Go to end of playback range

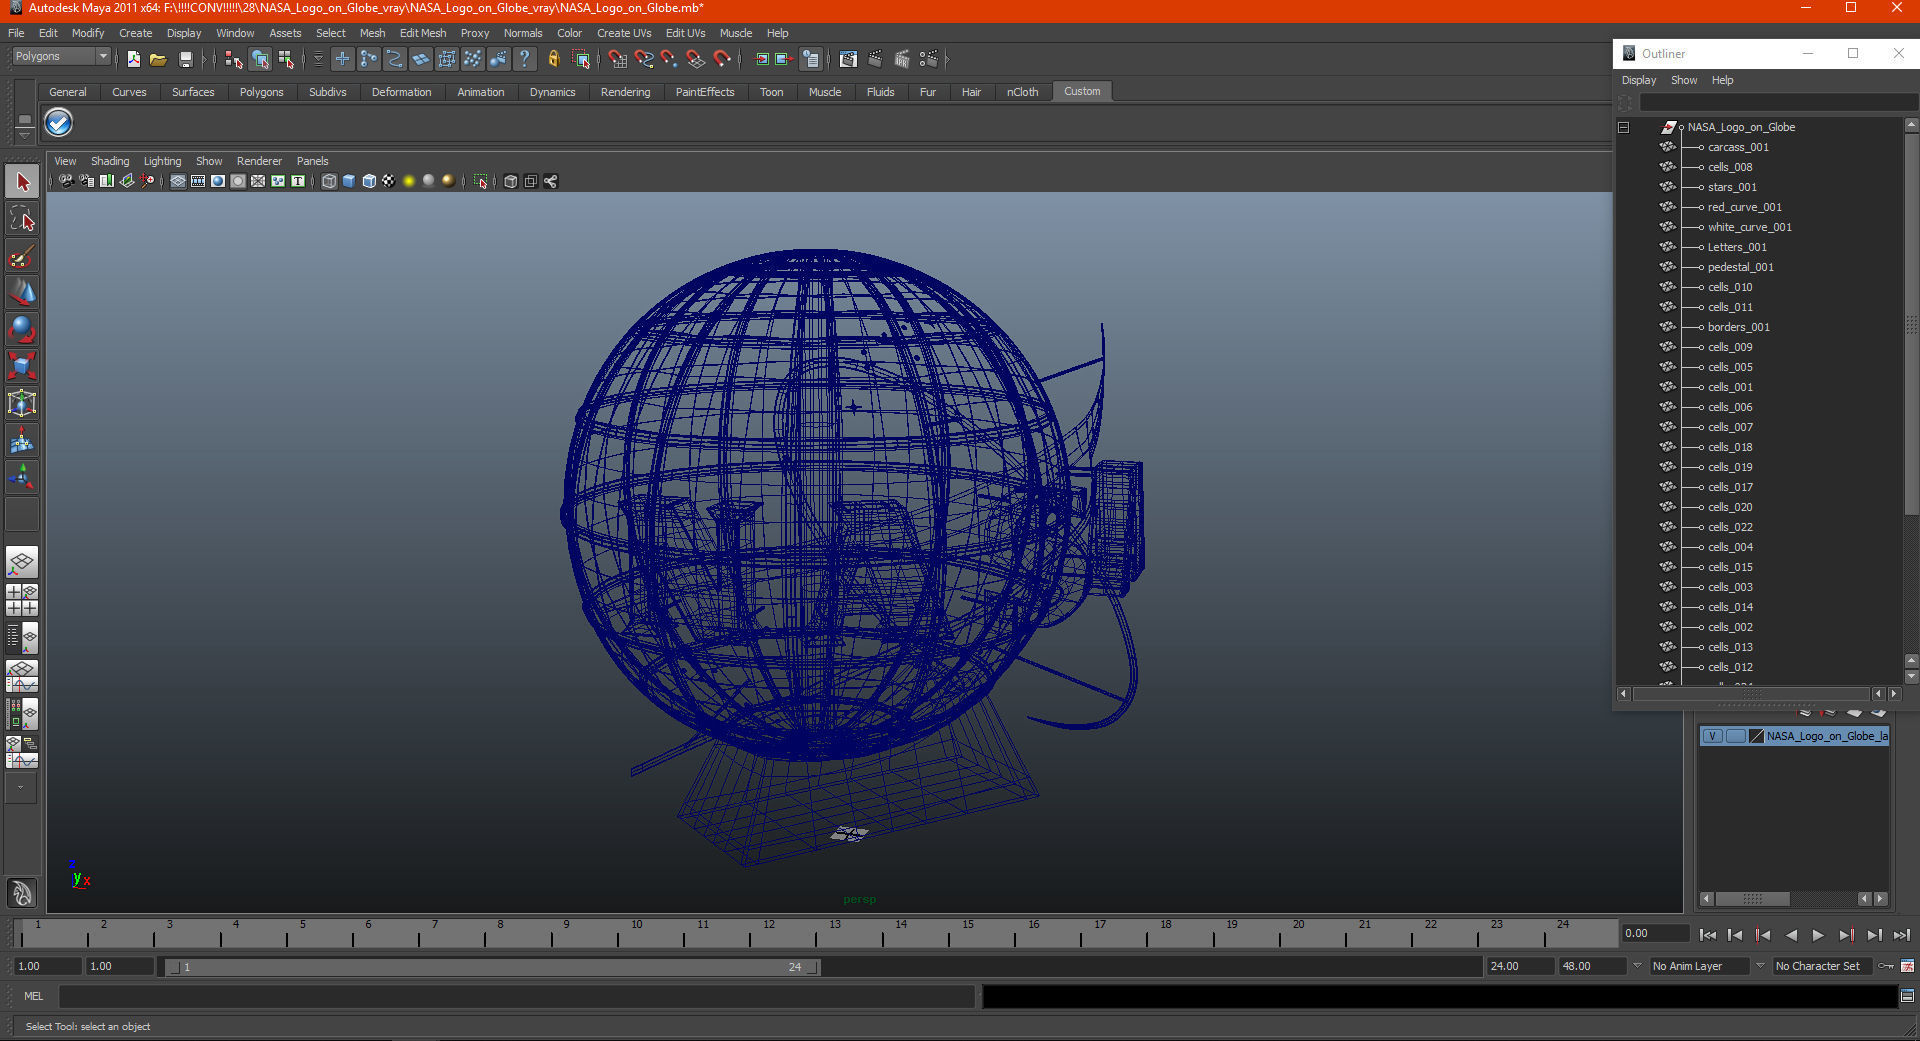click(1902, 935)
